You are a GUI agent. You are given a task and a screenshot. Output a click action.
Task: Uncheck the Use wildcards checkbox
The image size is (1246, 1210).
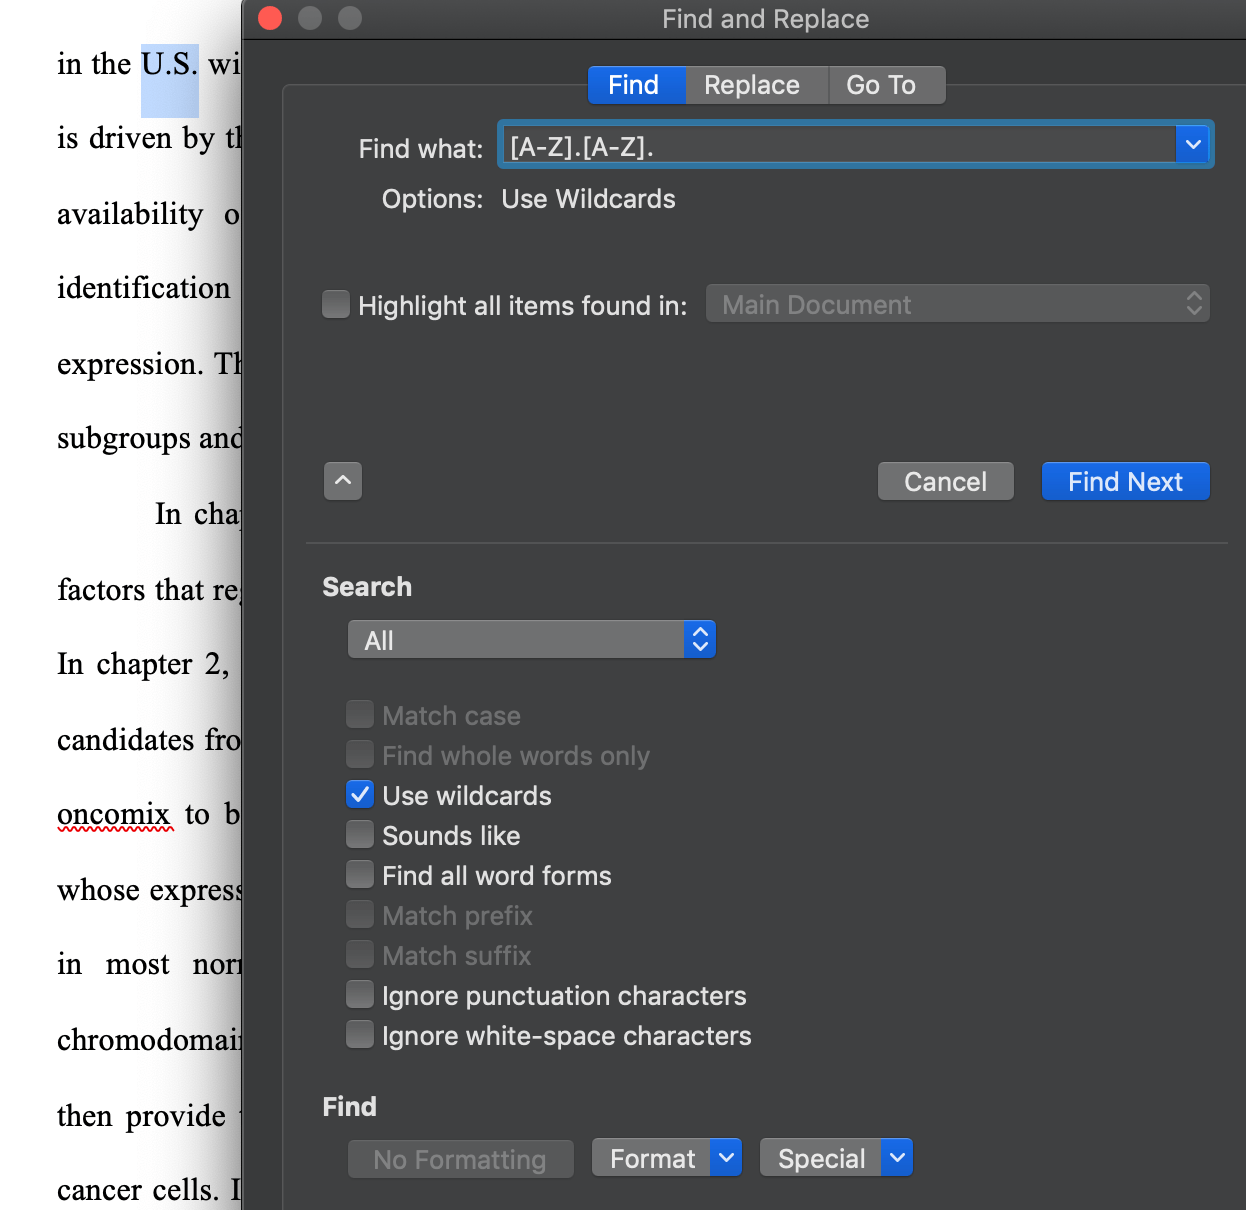coord(360,795)
